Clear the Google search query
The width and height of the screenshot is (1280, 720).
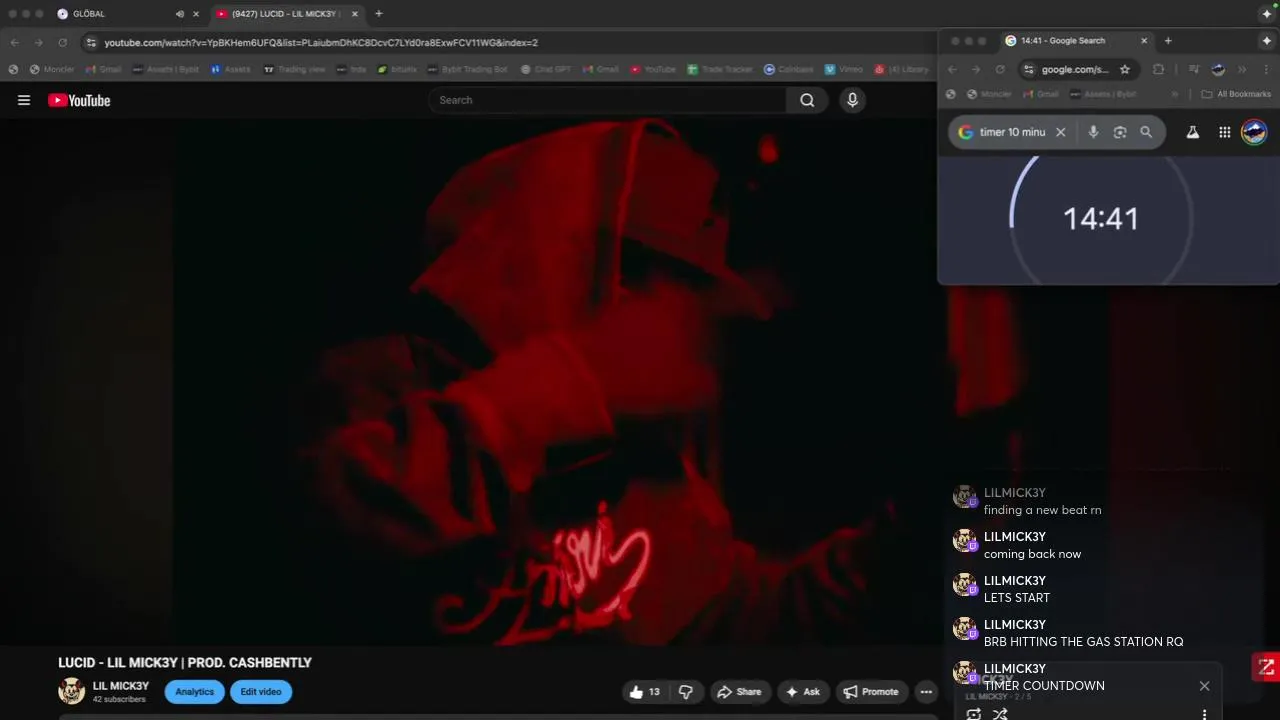tap(1061, 132)
